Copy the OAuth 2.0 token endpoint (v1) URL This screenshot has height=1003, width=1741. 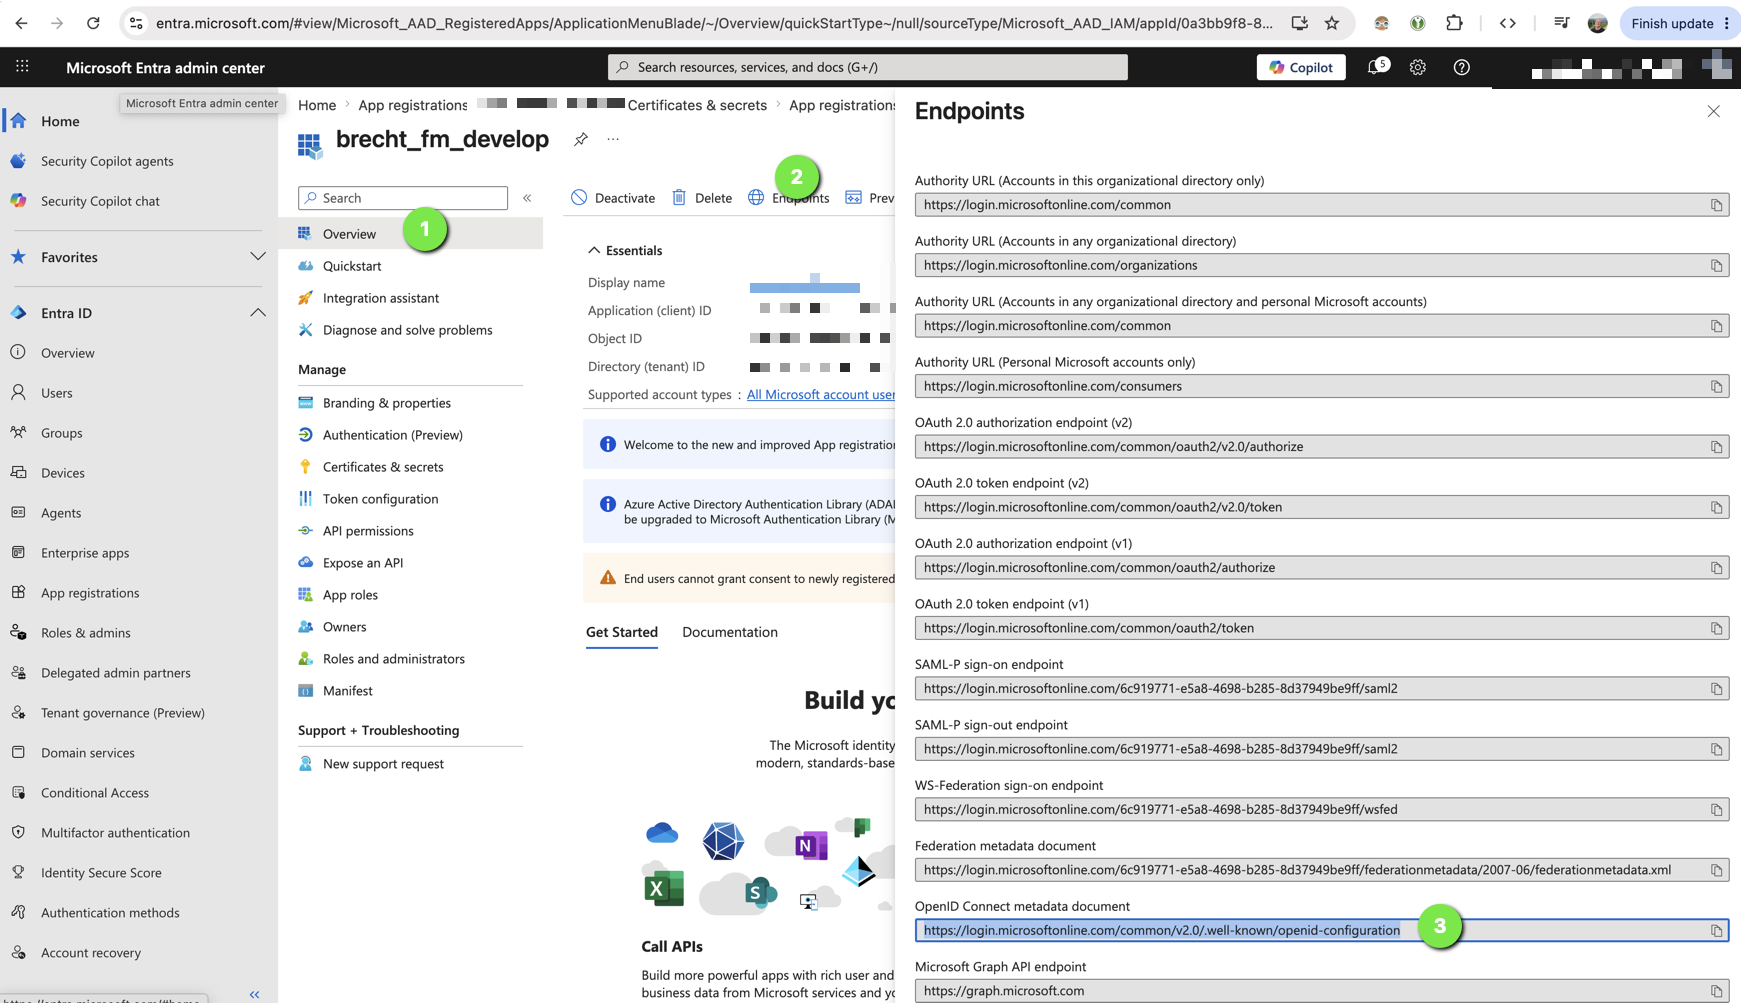[x=1716, y=629]
